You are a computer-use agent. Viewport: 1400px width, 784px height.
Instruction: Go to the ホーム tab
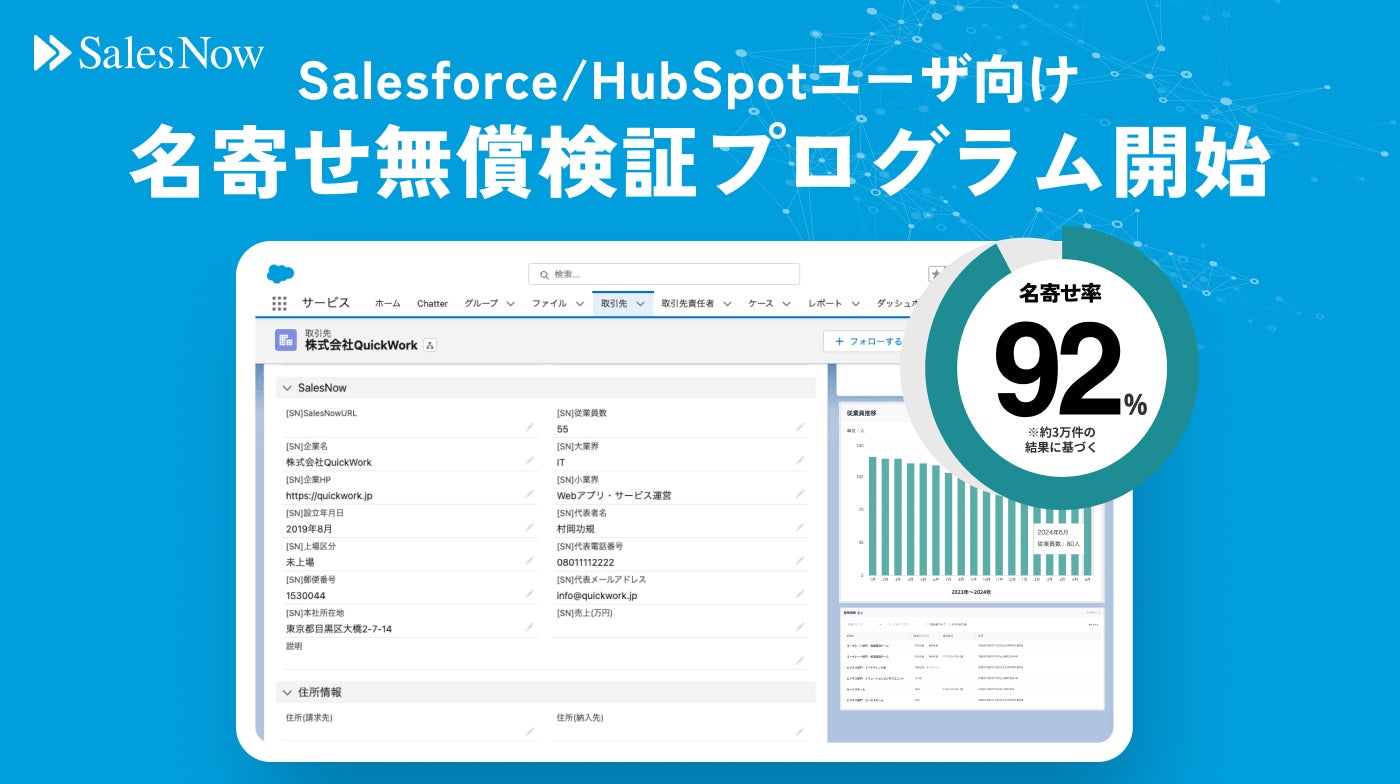point(388,304)
